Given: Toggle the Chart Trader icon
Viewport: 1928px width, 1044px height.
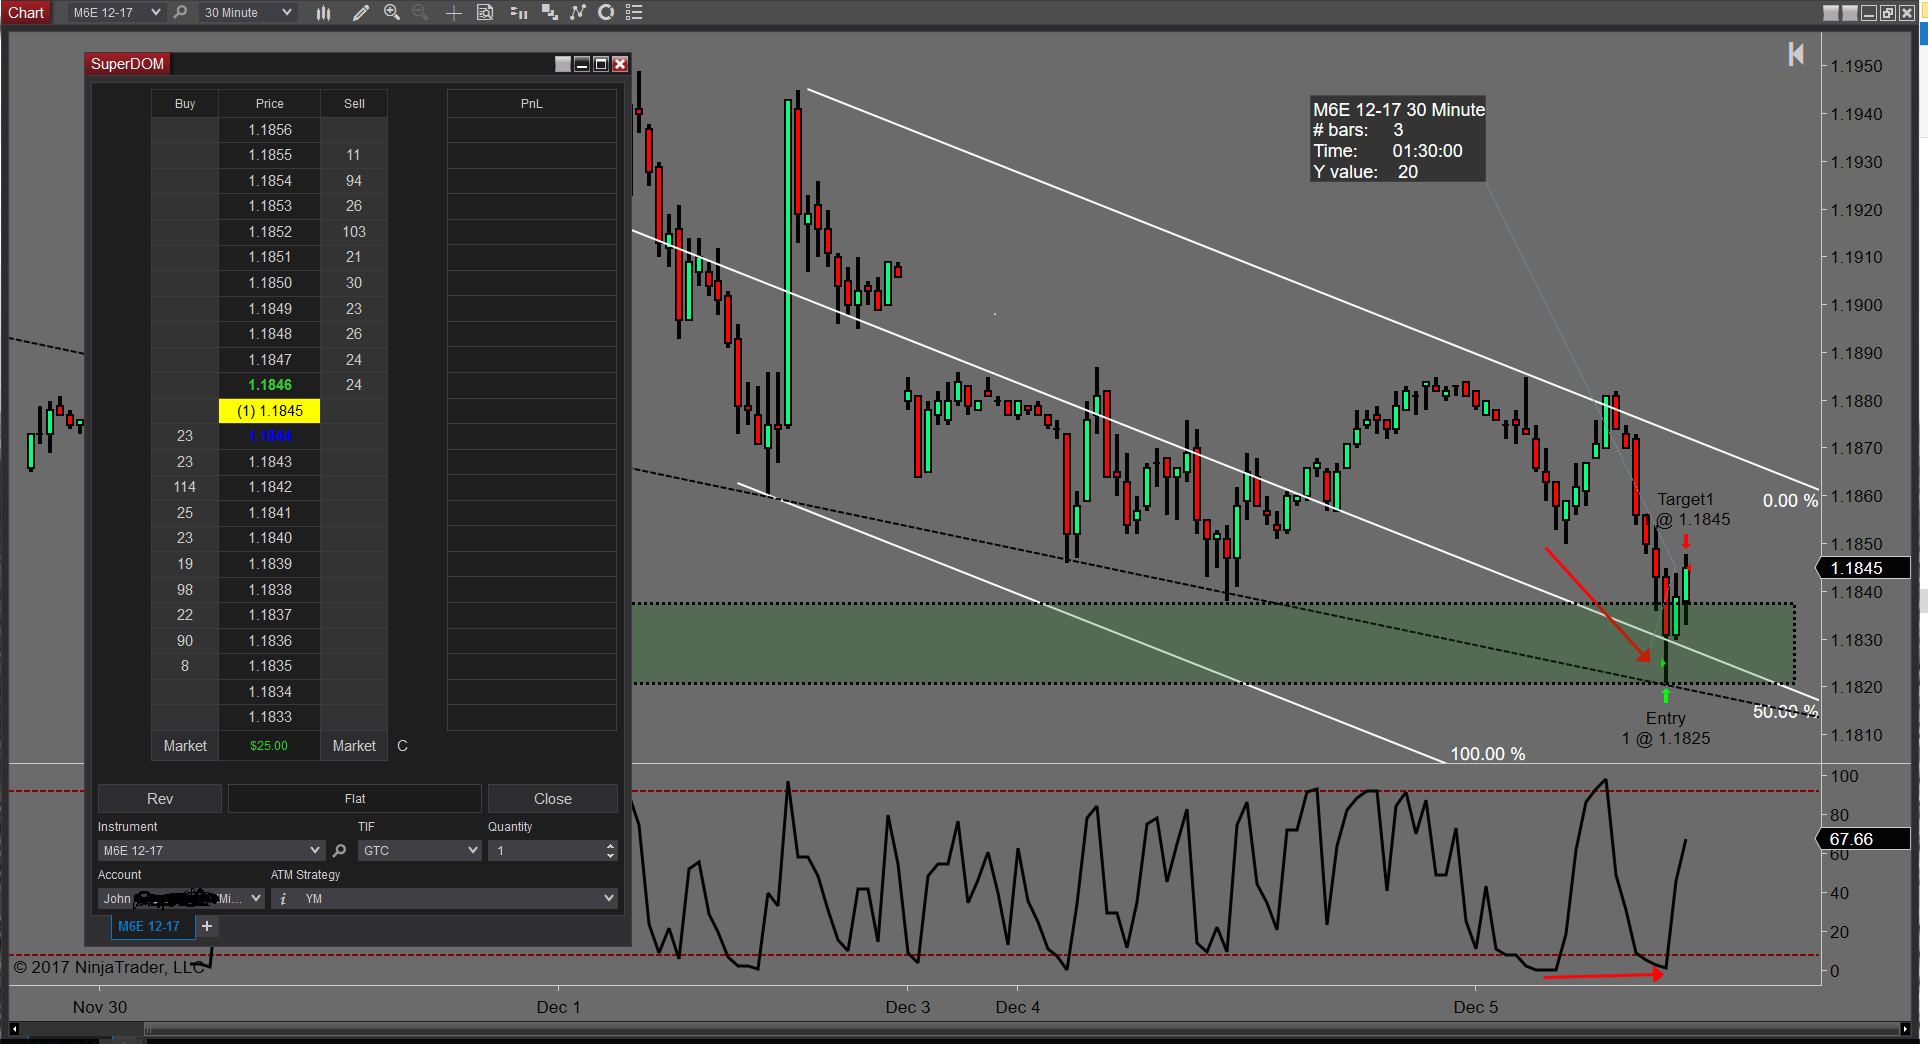Looking at the screenshot, I should tap(518, 12).
